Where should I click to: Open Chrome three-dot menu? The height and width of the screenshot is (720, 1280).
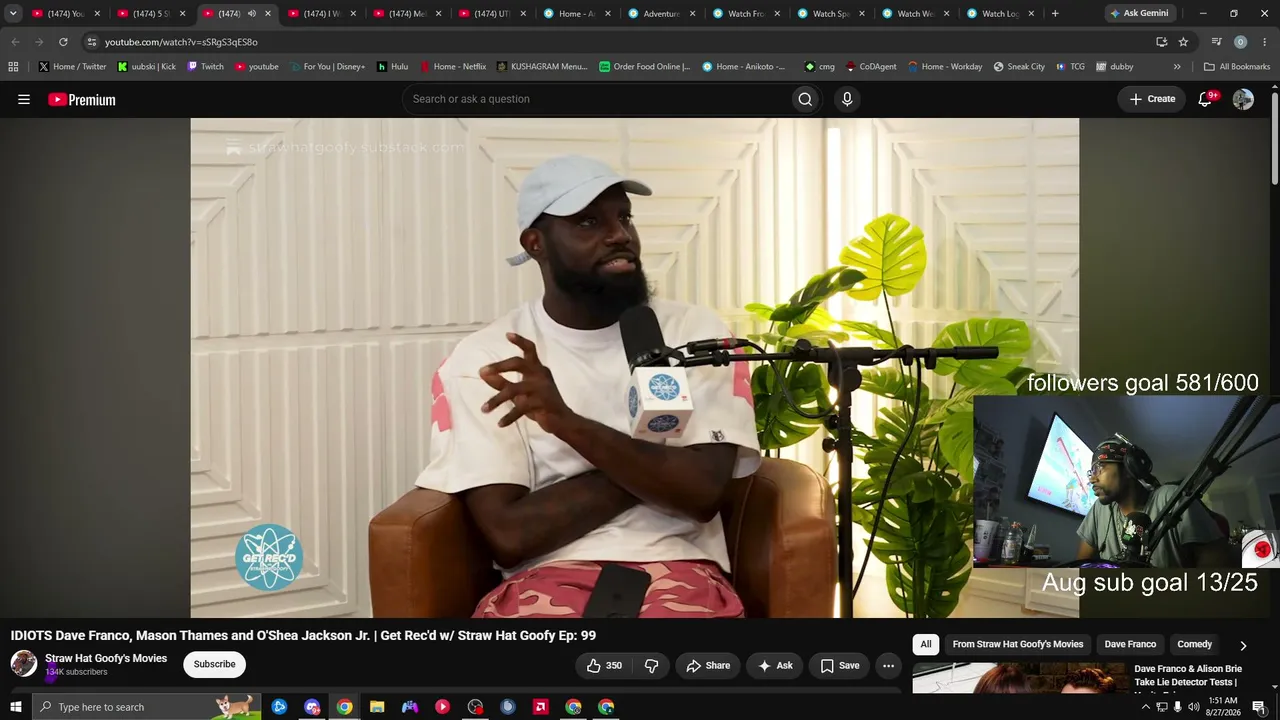pyautogui.click(x=1265, y=42)
